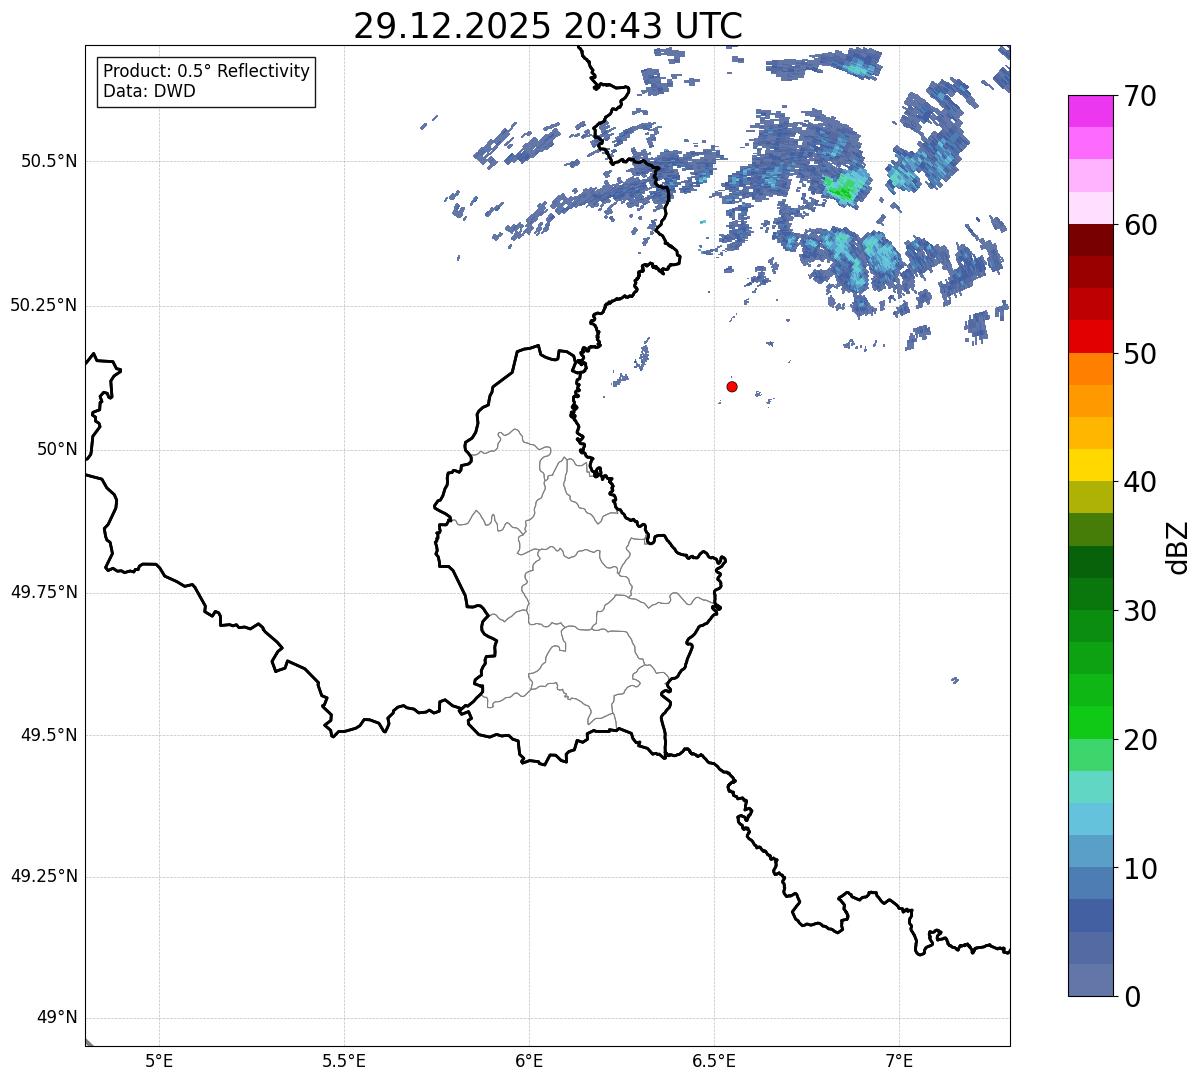This screenshot has height=1081, width=1202.
Task: Pick the light cyan swatch above 10
Action: 1090,819
